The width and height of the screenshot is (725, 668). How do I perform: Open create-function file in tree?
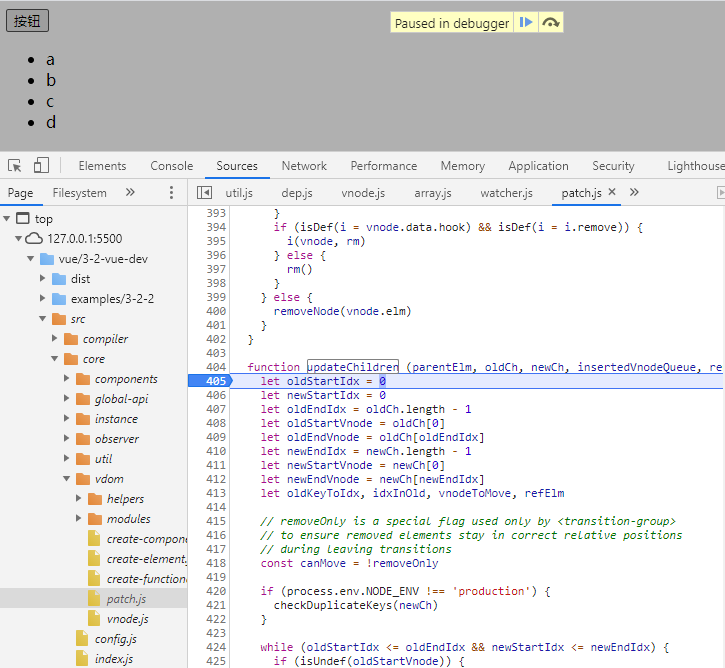[x=147, y=579]
